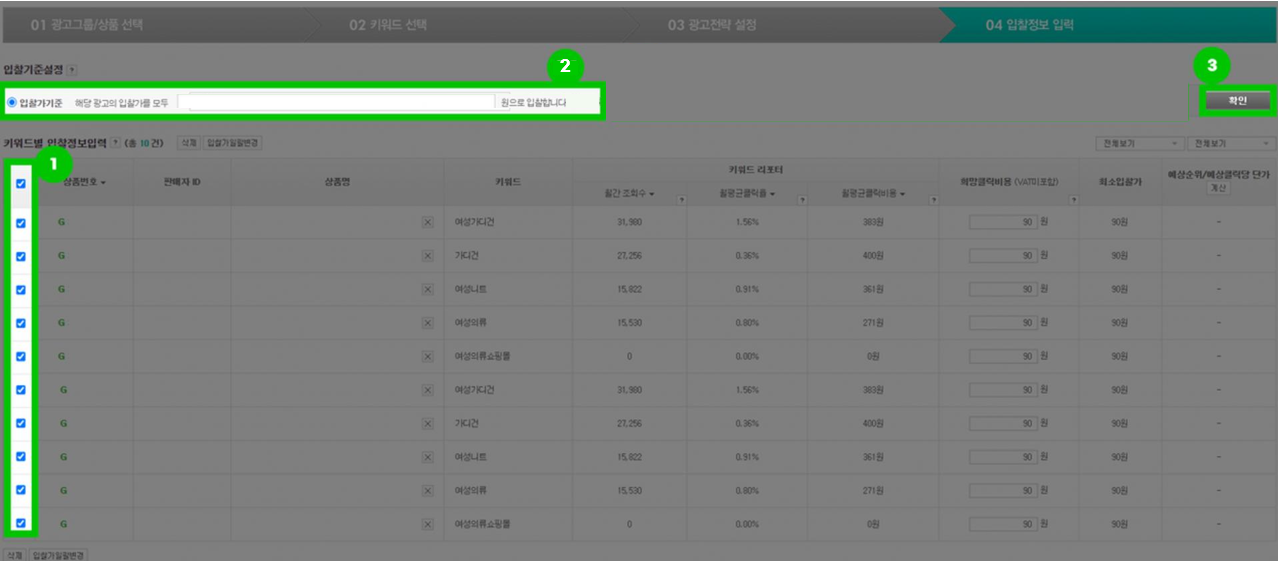Click 삭제 button below the keyword table
1278x561 pixels.
tap(15, 554)
